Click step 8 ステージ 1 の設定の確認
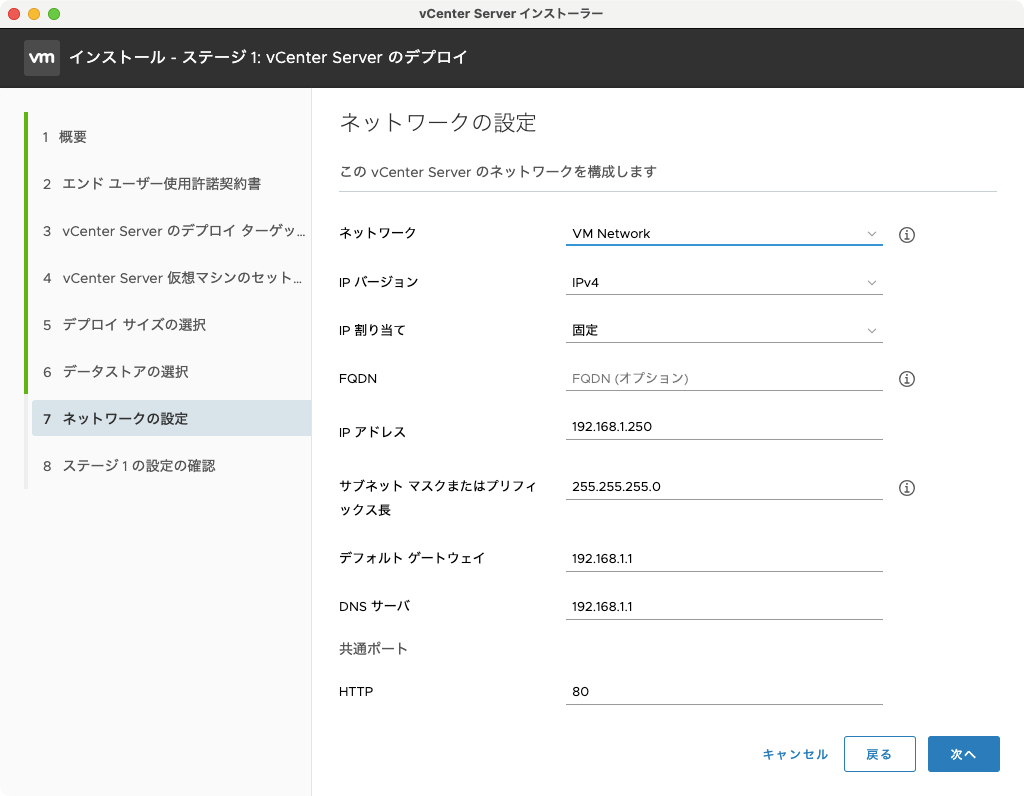The image size is (1024, 796). (x=170, y=466)
